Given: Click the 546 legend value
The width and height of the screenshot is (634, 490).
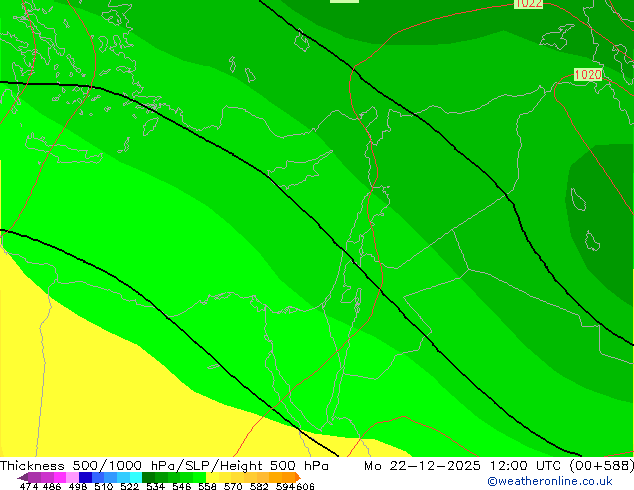Looking at the screenshot, I should point(181,486).
